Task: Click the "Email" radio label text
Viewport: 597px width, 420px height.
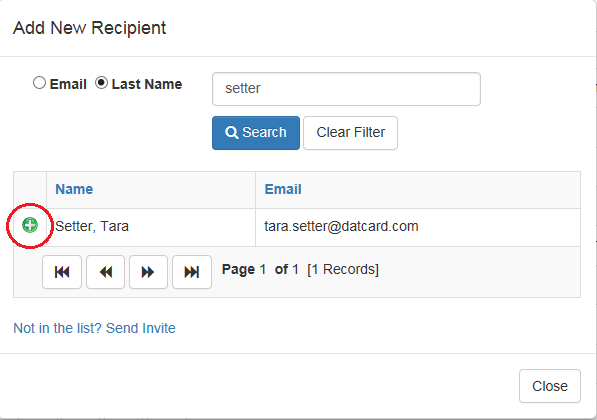Action: (68, 84)
